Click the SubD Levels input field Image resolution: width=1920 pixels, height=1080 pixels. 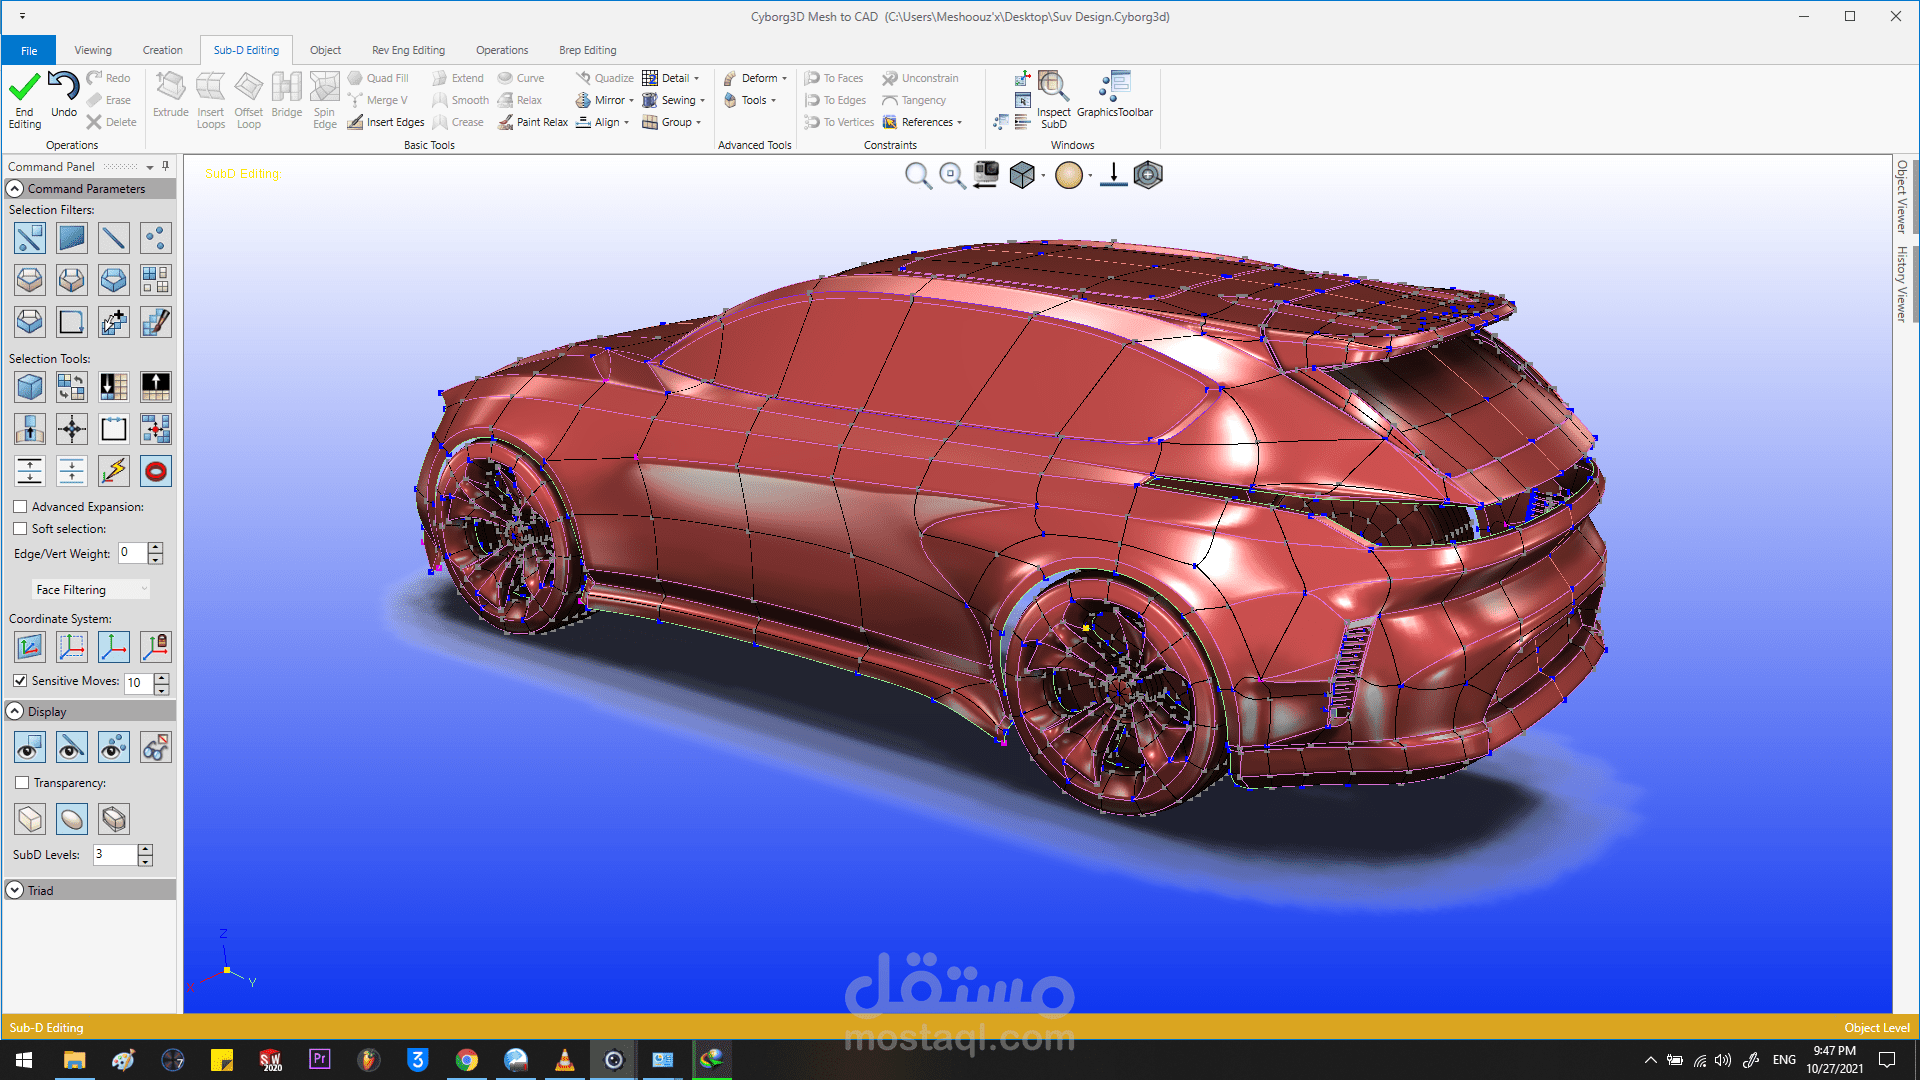coord(114,855)
